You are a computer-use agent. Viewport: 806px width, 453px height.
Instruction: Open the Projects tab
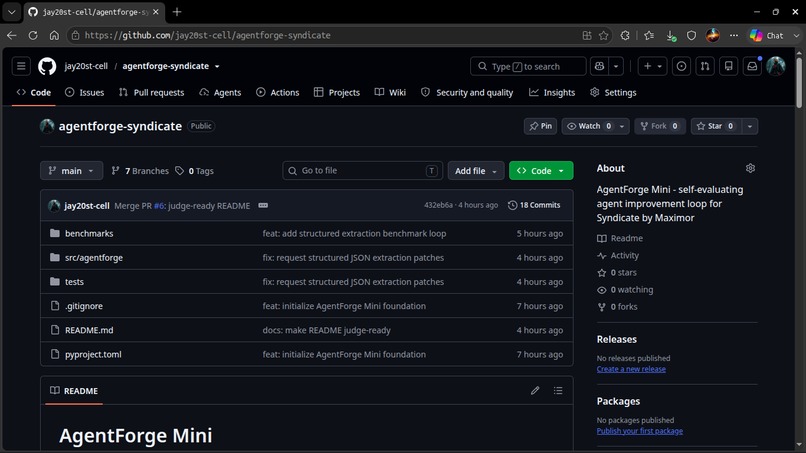point(337,93)
